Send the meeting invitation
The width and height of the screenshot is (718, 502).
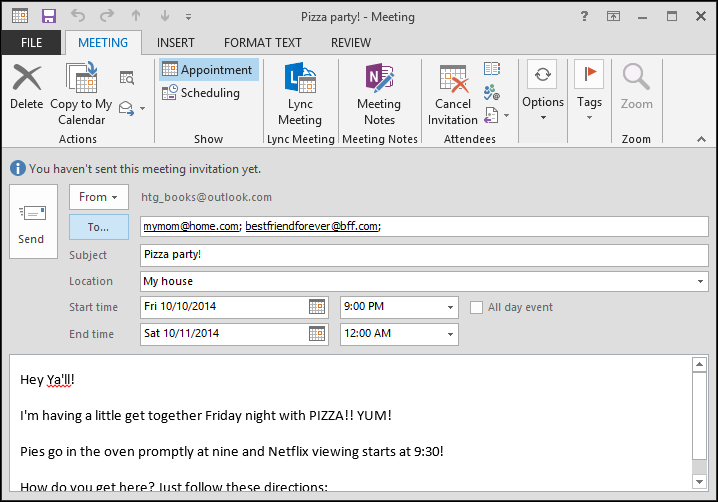tap(33, 221)
